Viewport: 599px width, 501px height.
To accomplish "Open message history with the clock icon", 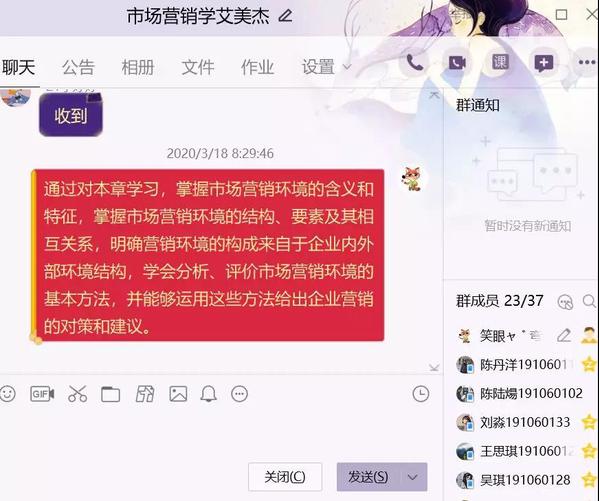I will [x=421, y=394].
